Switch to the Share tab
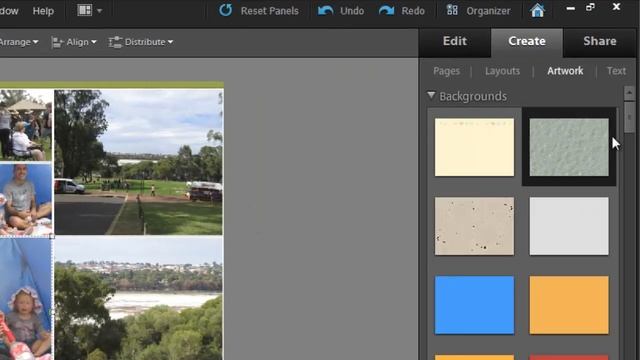Viewport: 640px width, 360px height. click(x=600, y=41)
